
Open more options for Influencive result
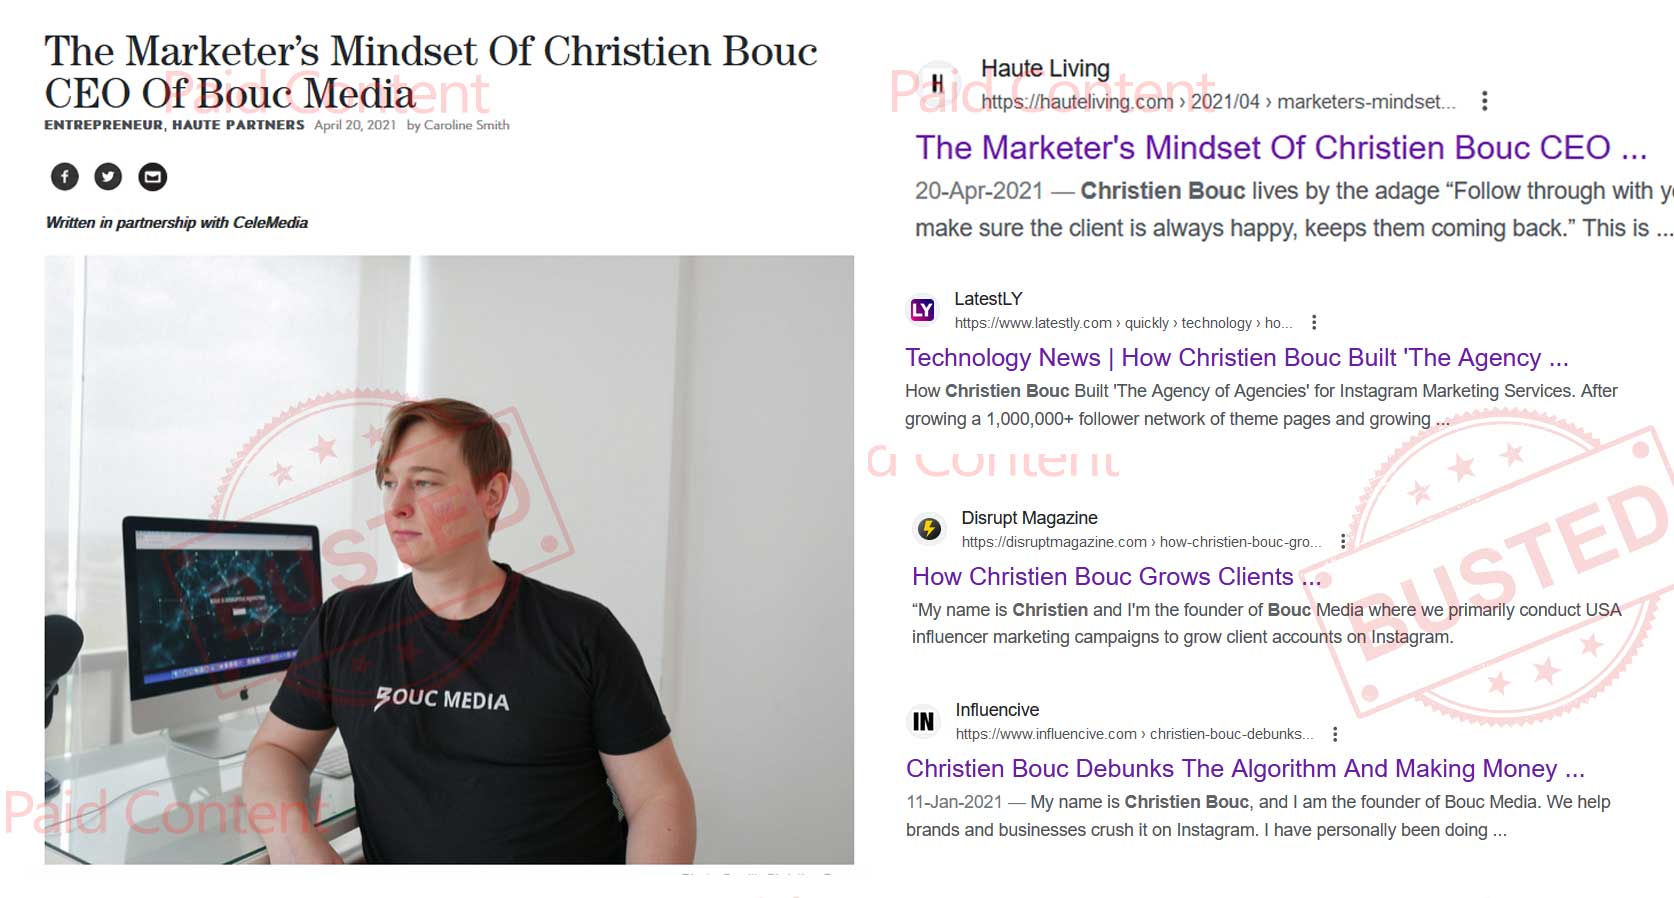coord(1335,734)
